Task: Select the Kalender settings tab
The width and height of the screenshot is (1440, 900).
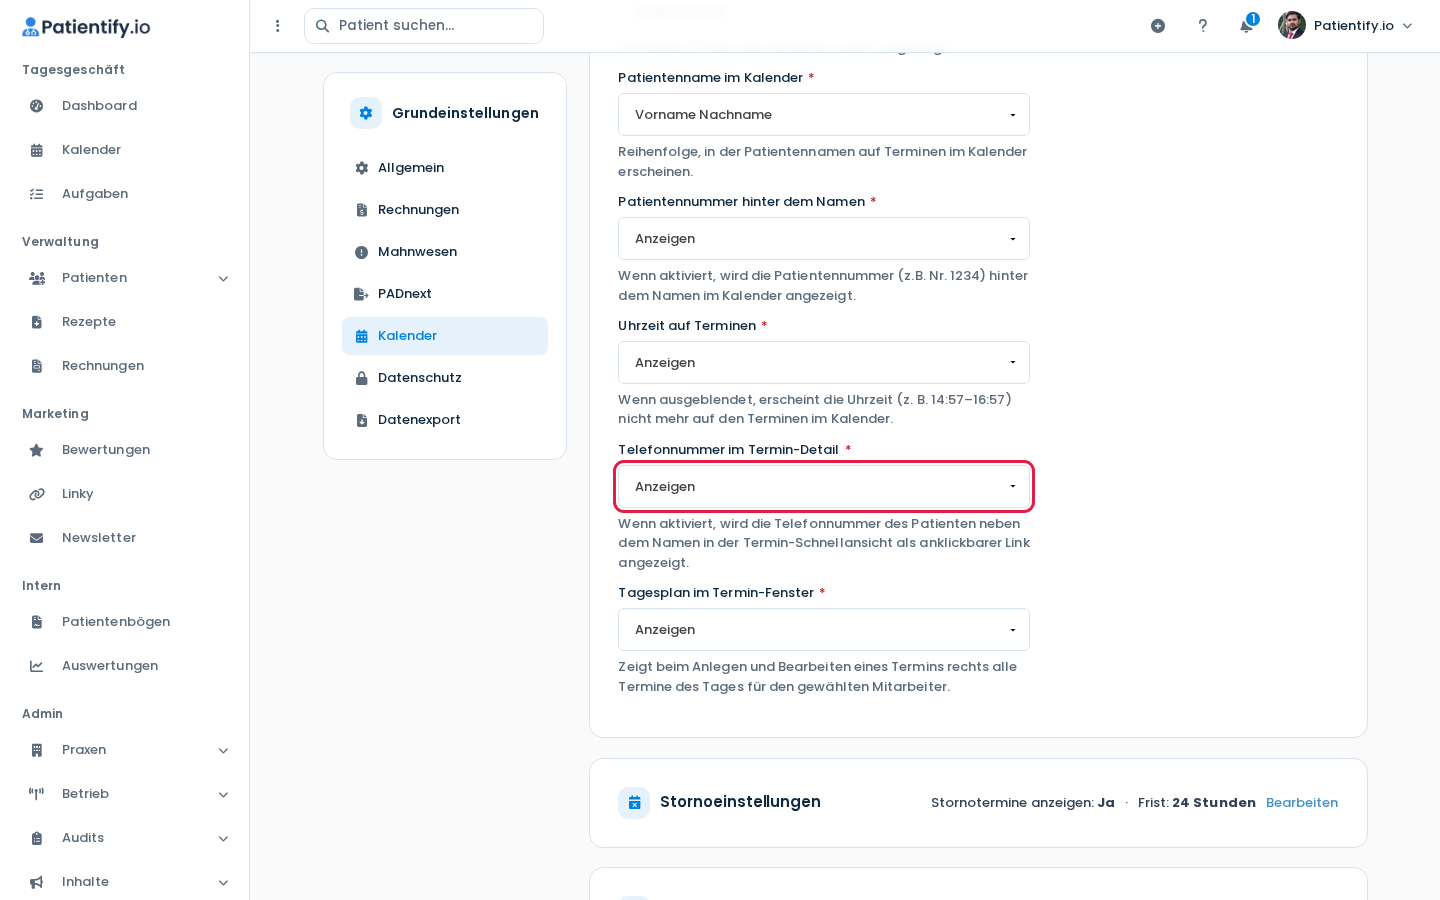Action: [445, 336]
